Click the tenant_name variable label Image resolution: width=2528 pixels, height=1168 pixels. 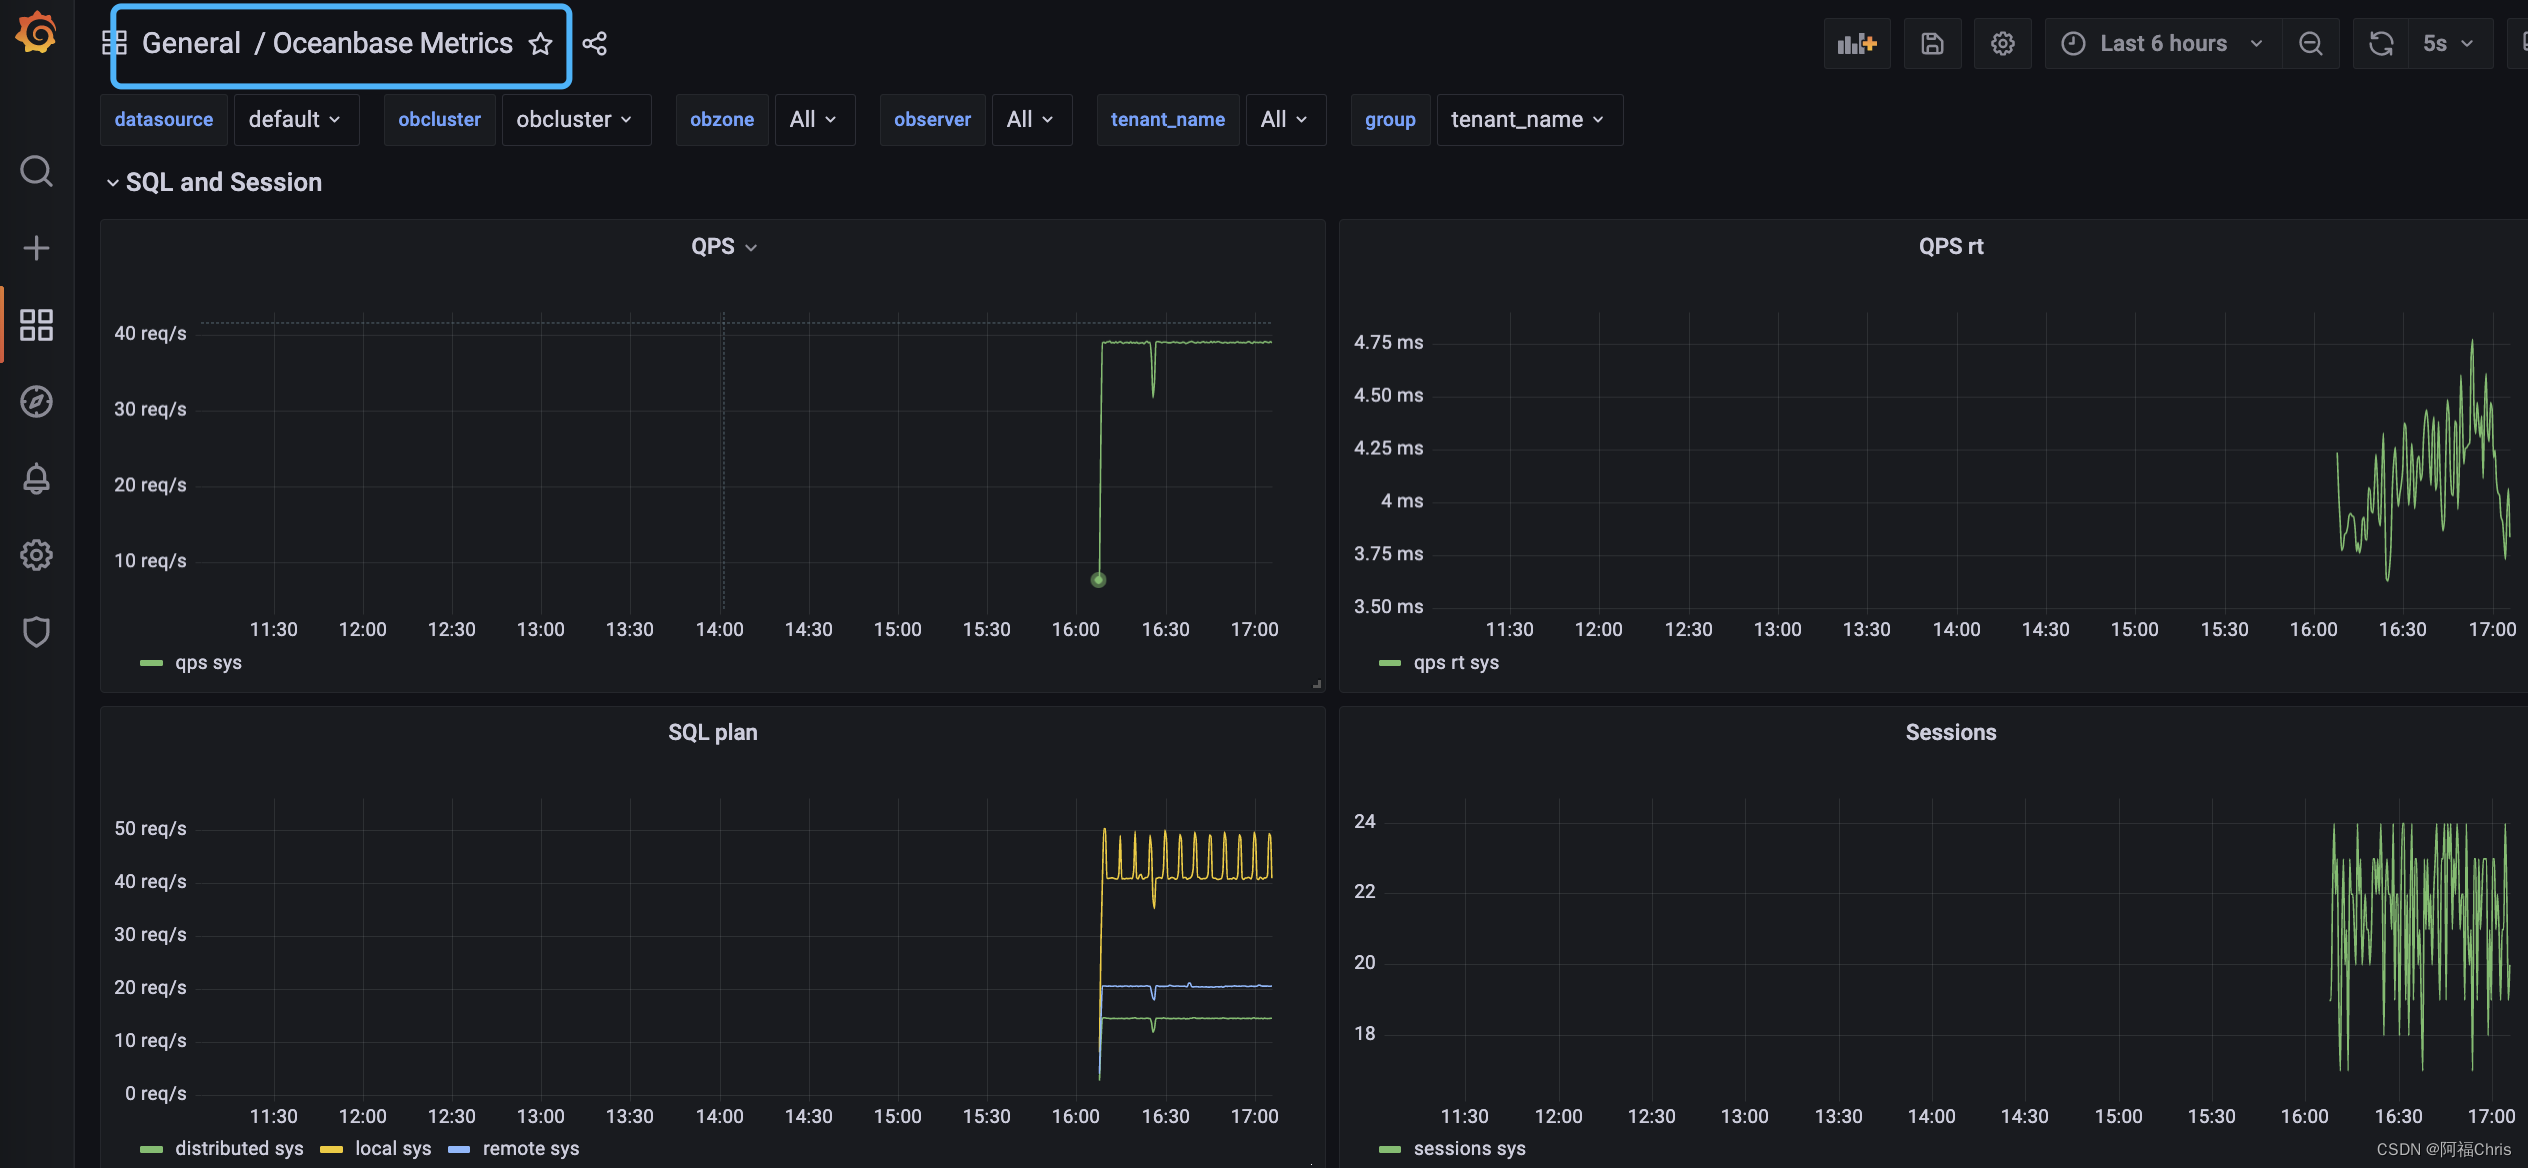(1168, 120)
